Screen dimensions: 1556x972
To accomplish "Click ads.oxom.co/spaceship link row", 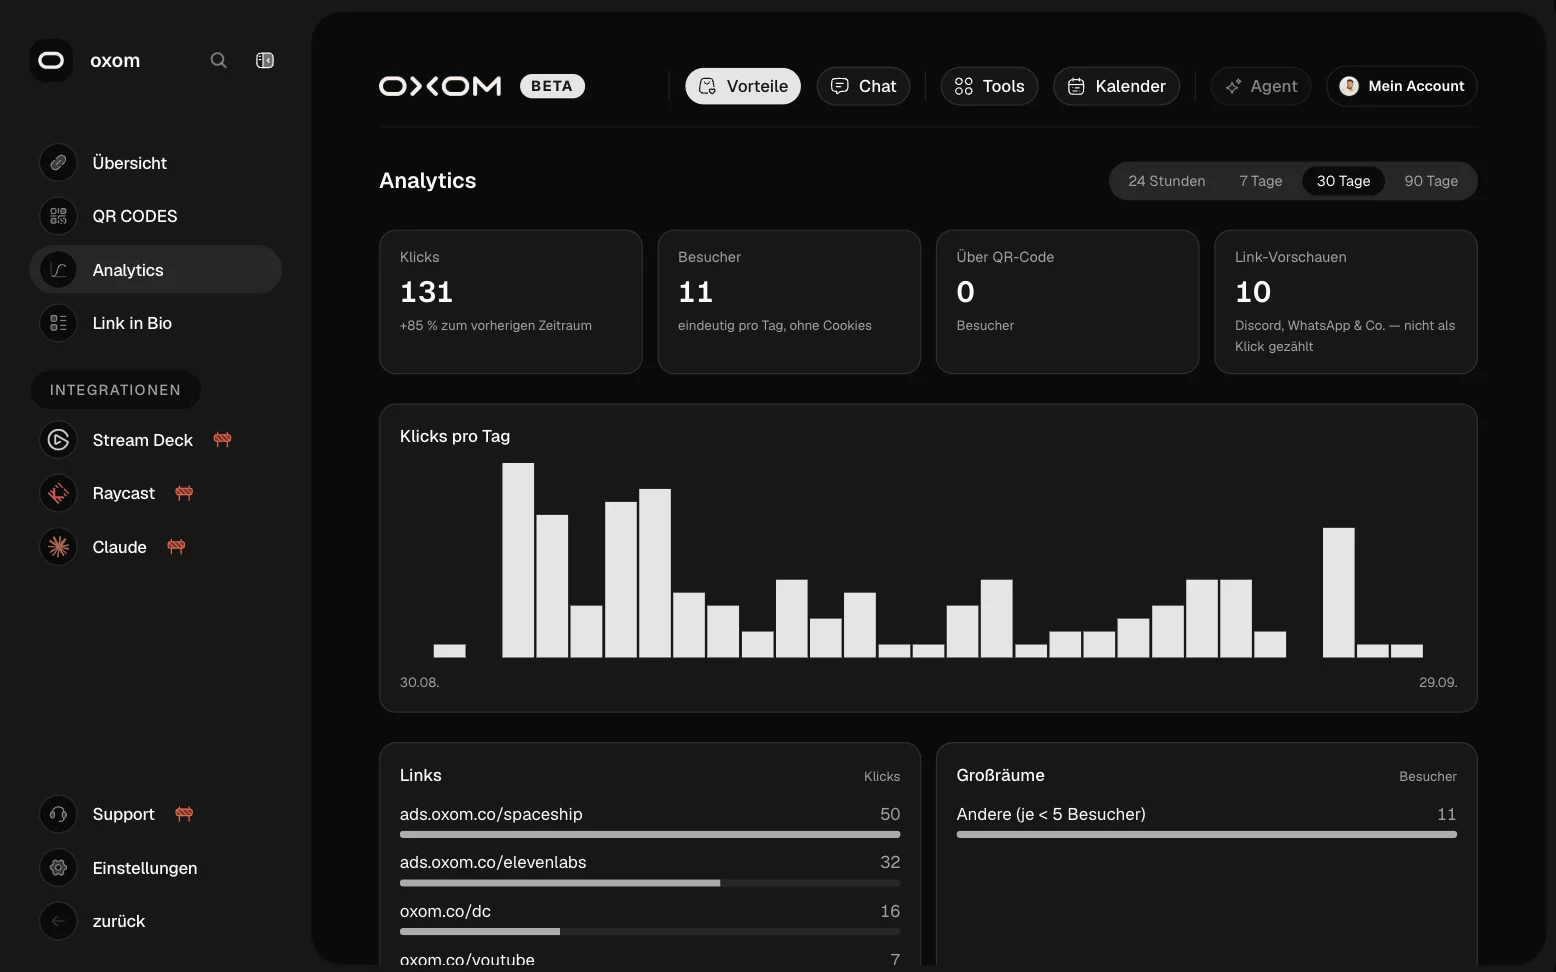I will pyautogui.click(x=650, y=820).
